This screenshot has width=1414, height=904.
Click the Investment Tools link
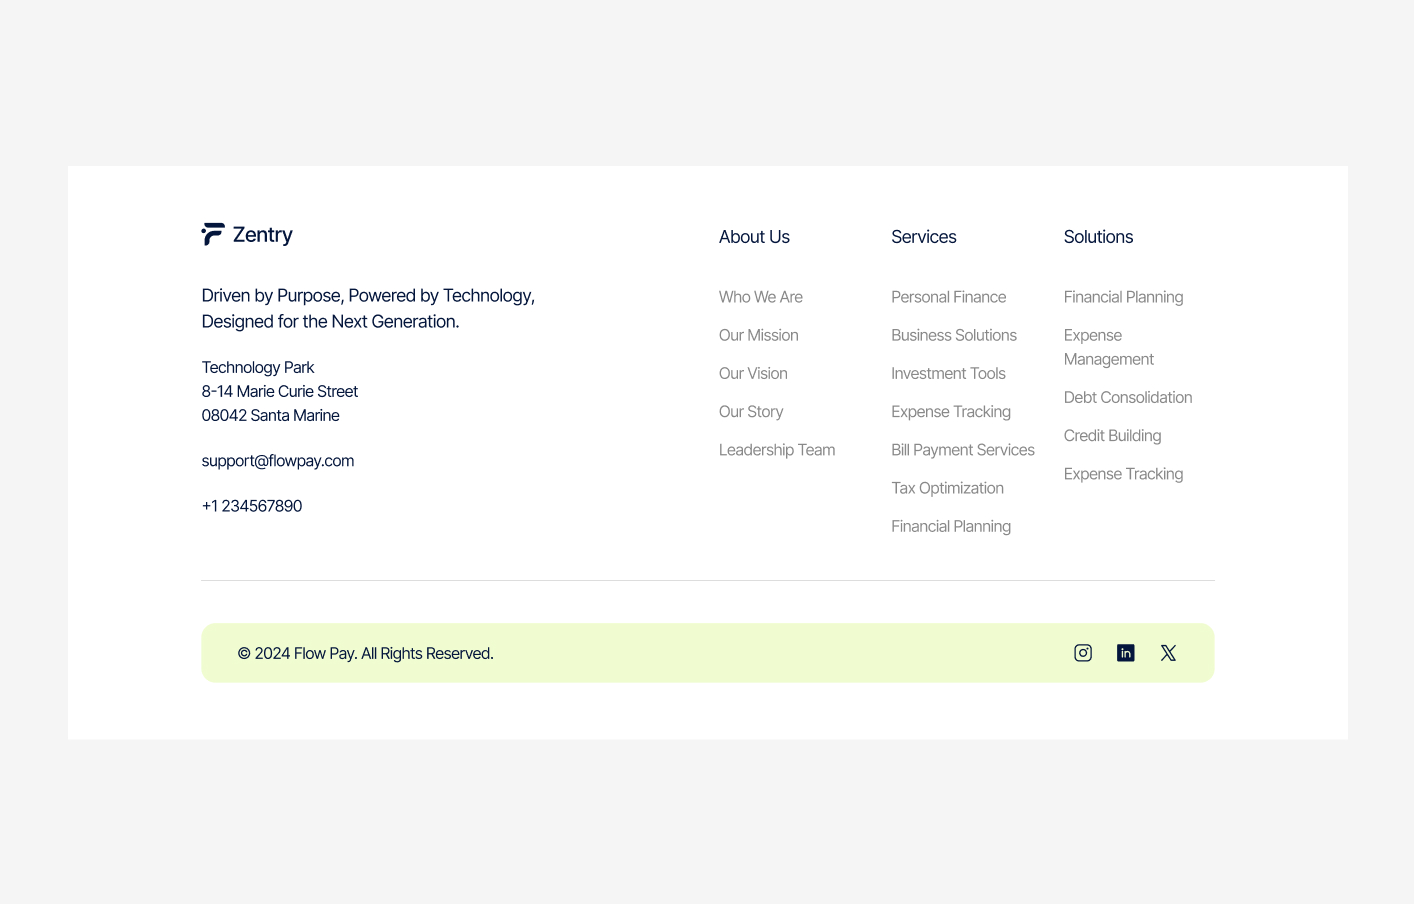tap(948, 373)
